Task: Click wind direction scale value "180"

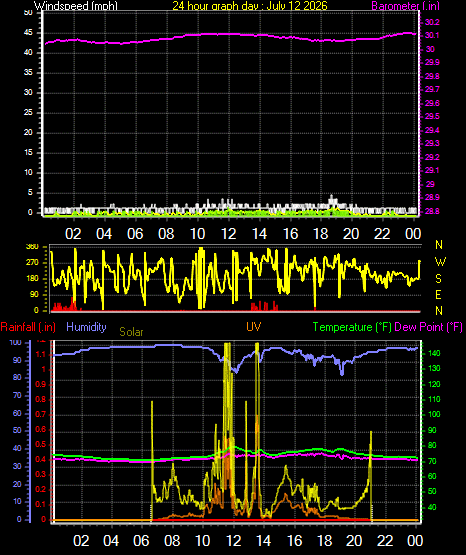Action: tap(32, 279)
